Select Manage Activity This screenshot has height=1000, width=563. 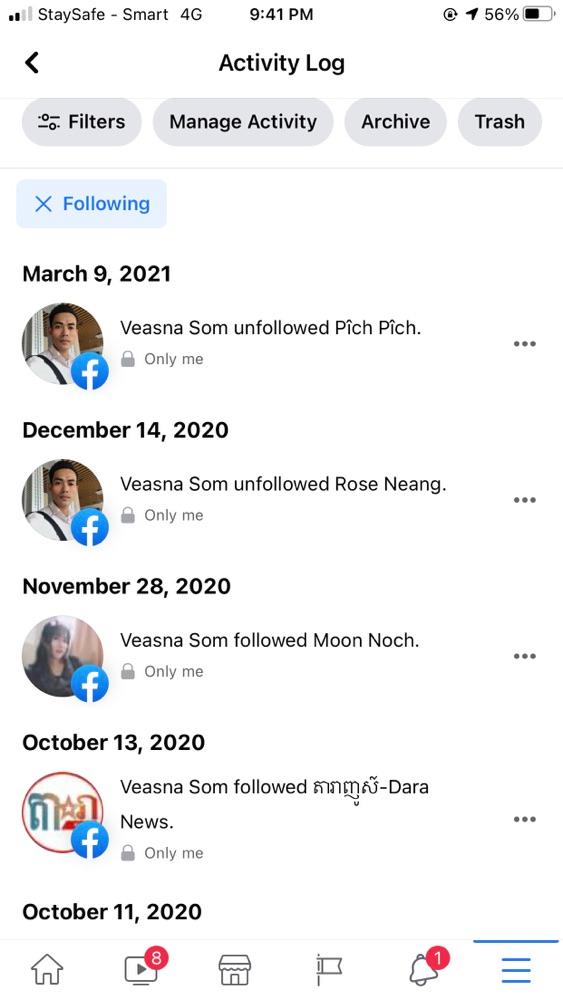243,122
